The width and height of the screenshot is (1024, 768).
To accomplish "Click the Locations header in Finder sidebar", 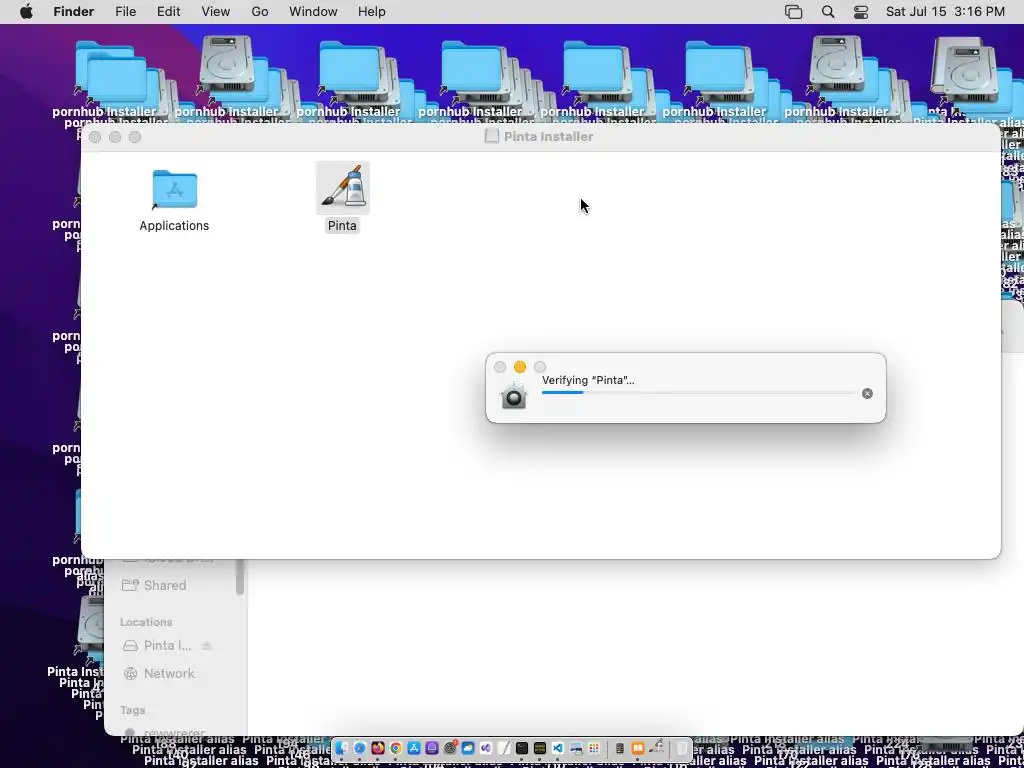I will [x=146, y=622].
